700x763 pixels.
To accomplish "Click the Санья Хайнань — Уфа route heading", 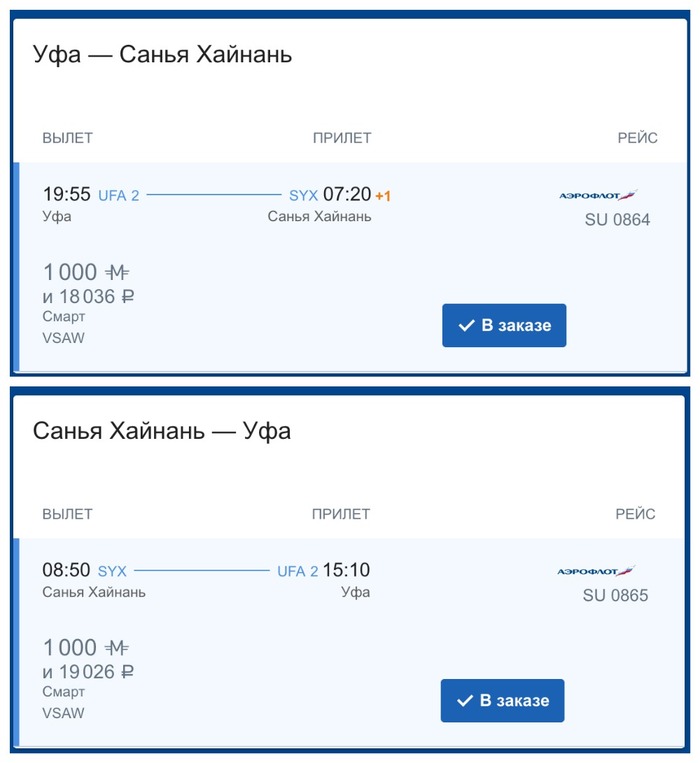I will [162, 431].
